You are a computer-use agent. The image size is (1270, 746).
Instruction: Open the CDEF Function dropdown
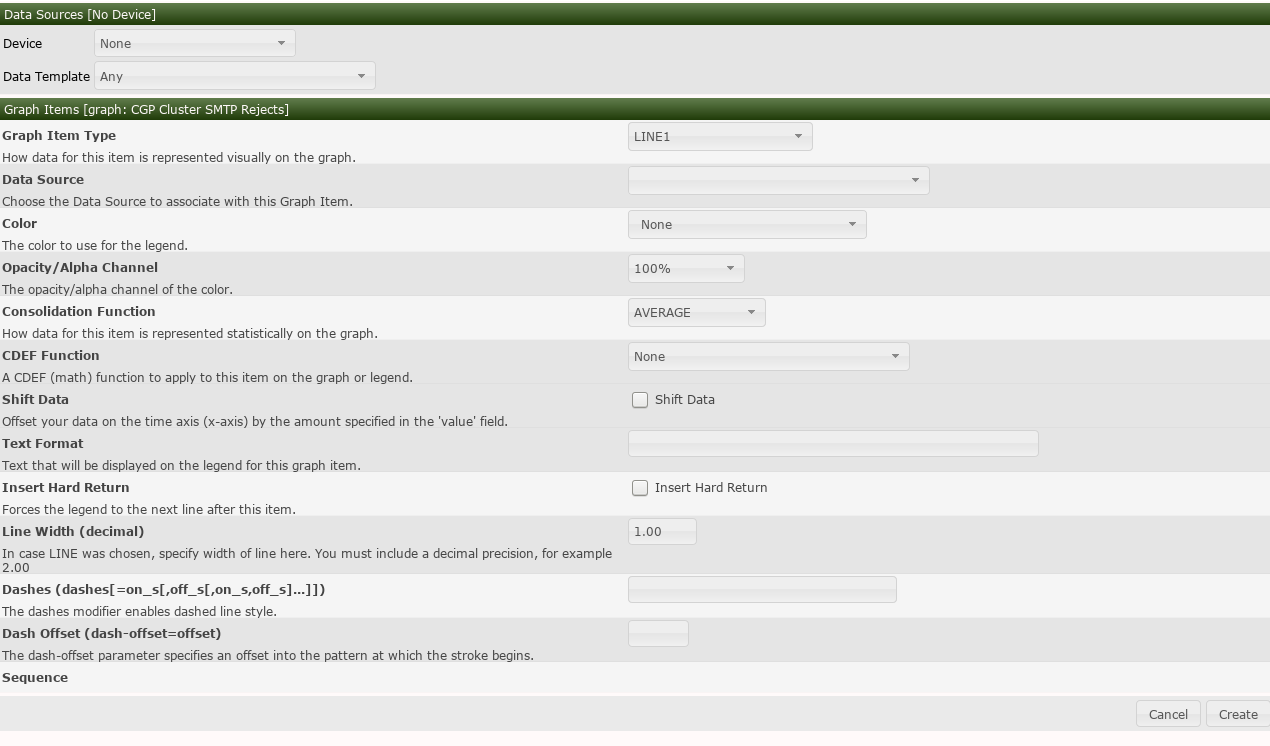[x=767, y=356]
